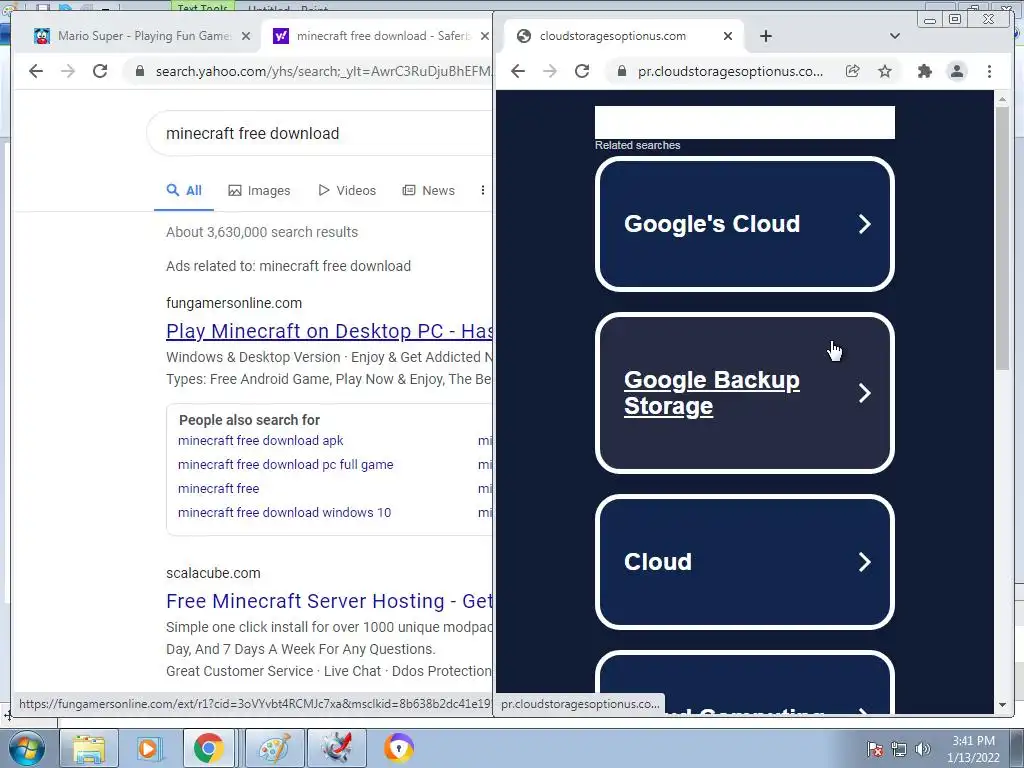This screenshot has width=1024, height=768.
Task: Select the All search filter
Action: 184,191
